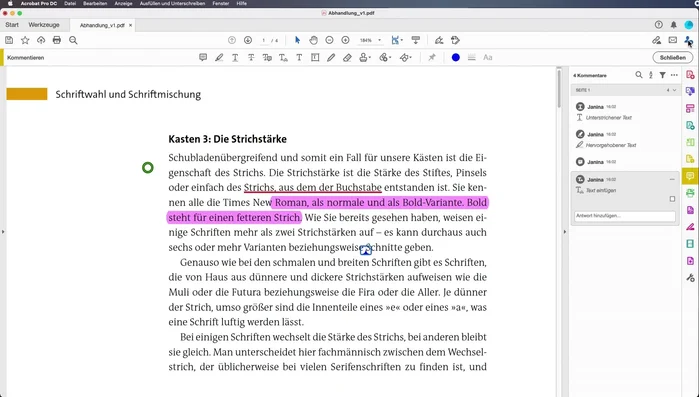
Task: Open the help question mark icon
Action: (658, 25)
